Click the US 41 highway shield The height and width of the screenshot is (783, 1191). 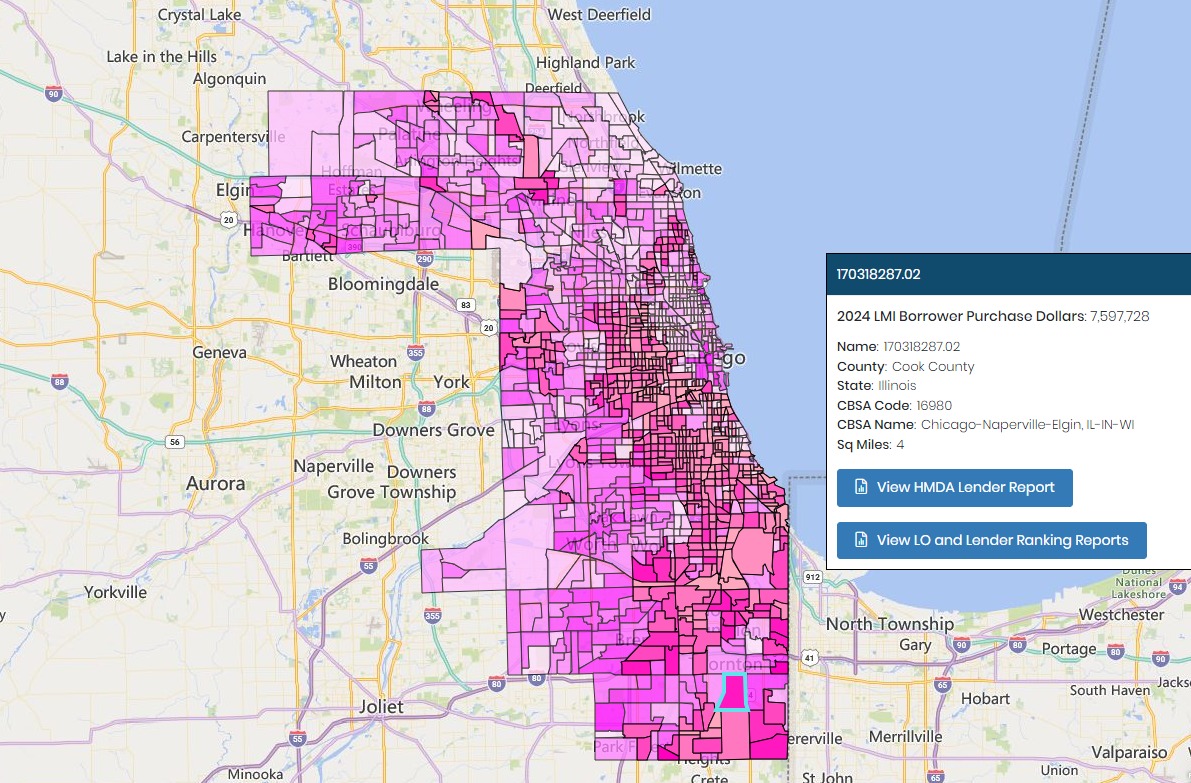[x=809, y=658]
